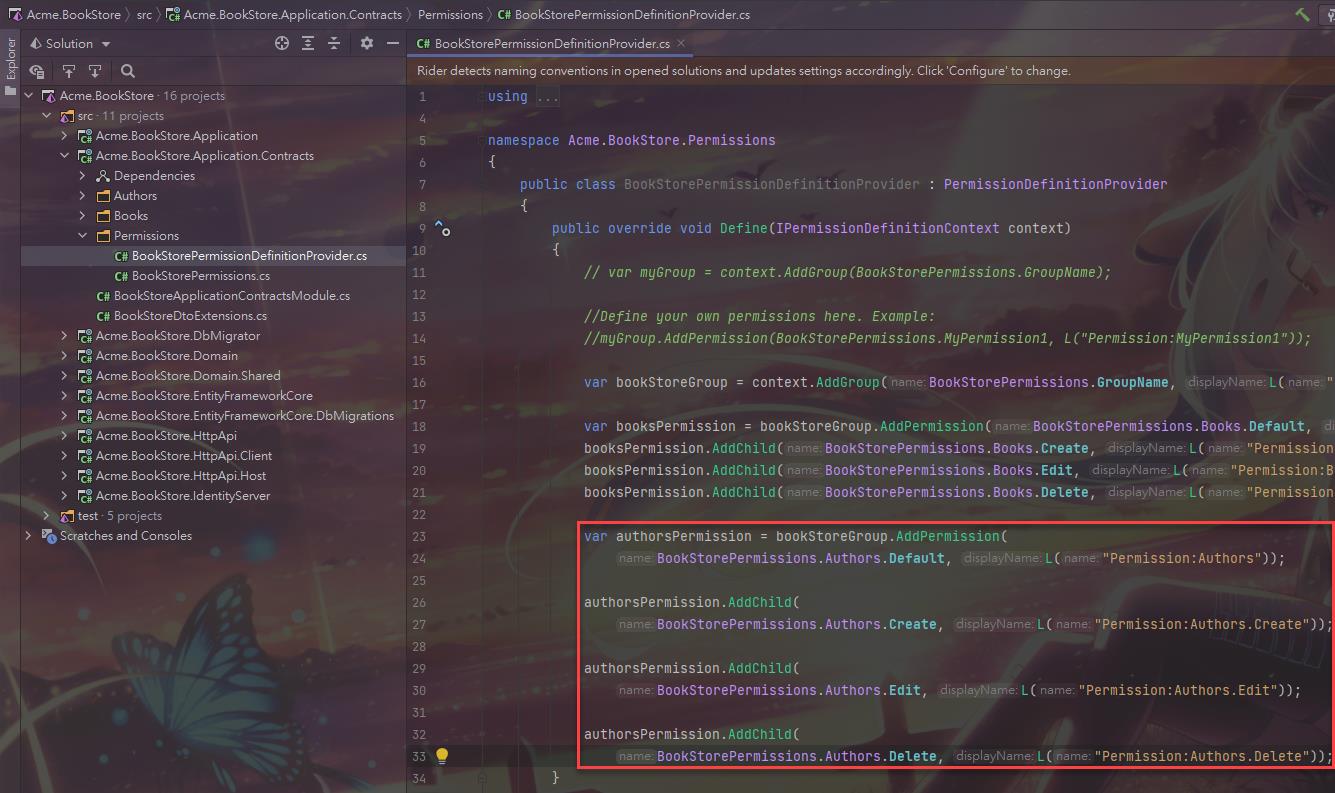This screenshot has width=1335, height=793.
Task: Select Acme.BookStore.HttpApi.Host project
Action: point(180,476)
